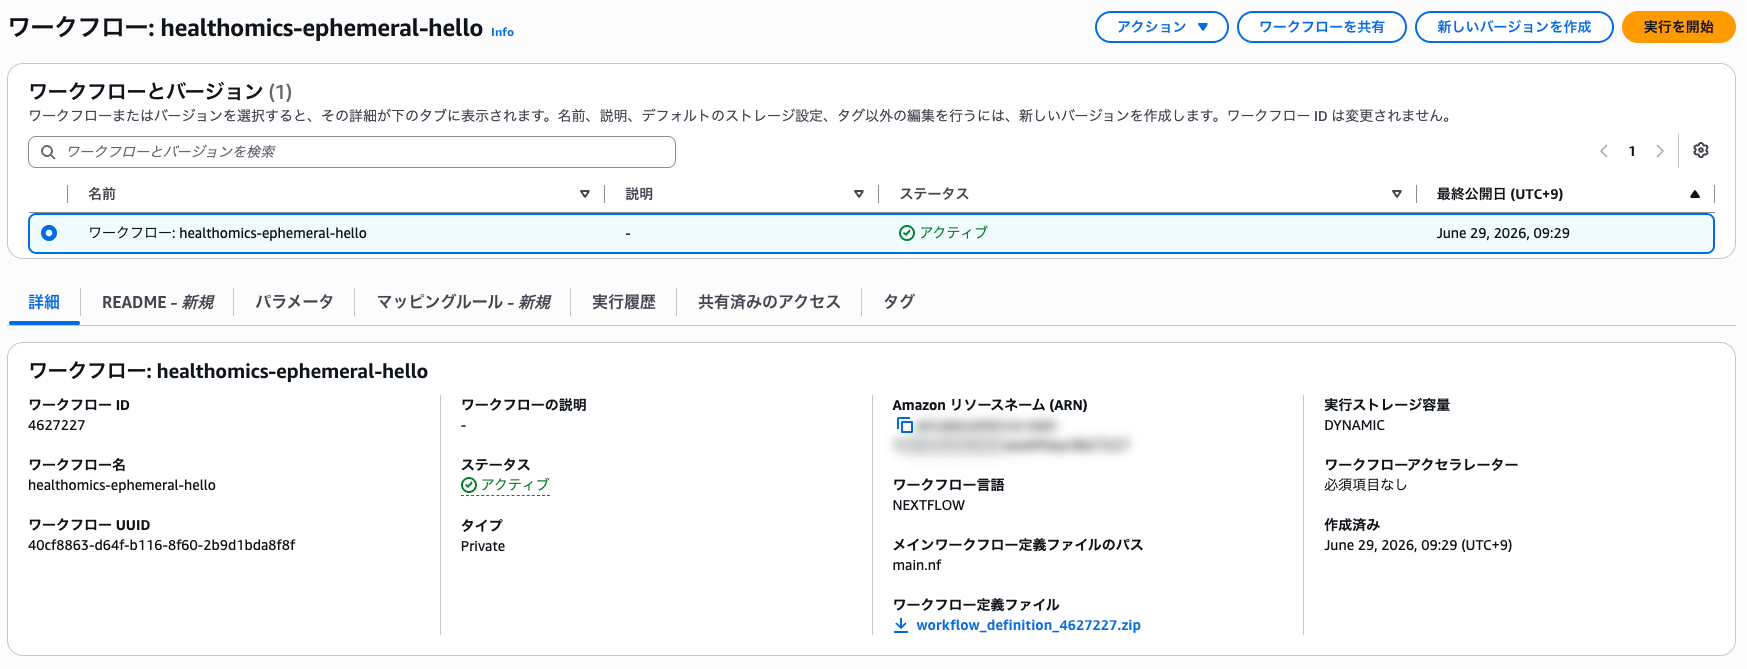This screenshot has width=1747, height=669.
Task: Click the row name ワークフロー: healthomics-ephemeral-hello
Action: click(x=228, y=233)
